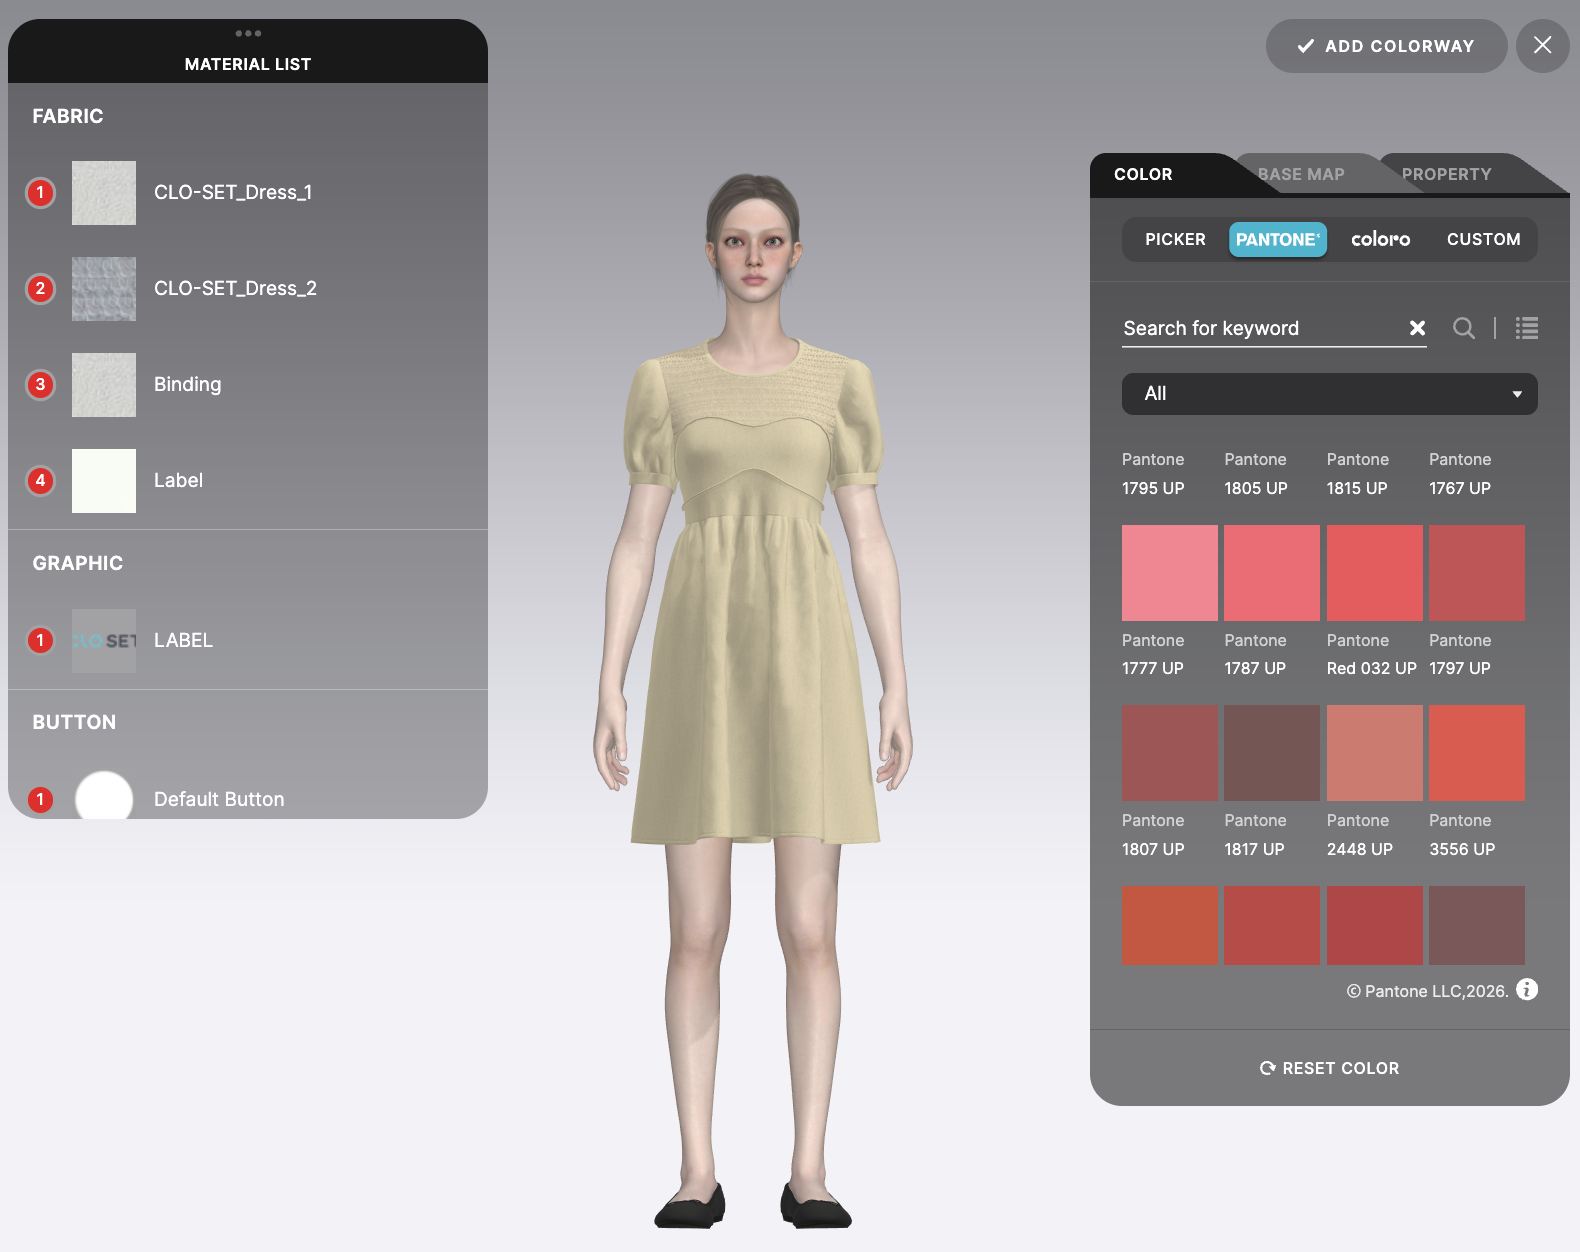Click RESET COLOR button

click(1330, 1068)
